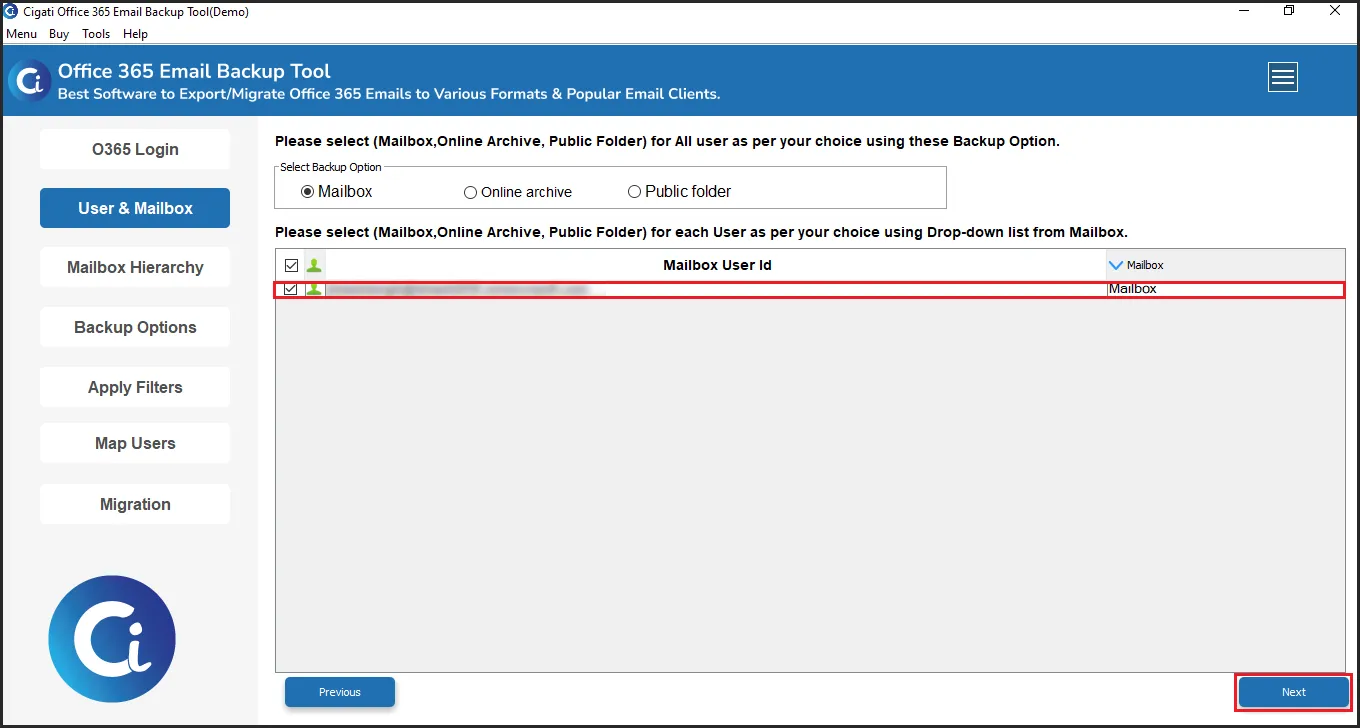This screenshot has height=728, width=1360.
Task: Click the Cigati app icon in title bar
Action: [11, 12]
